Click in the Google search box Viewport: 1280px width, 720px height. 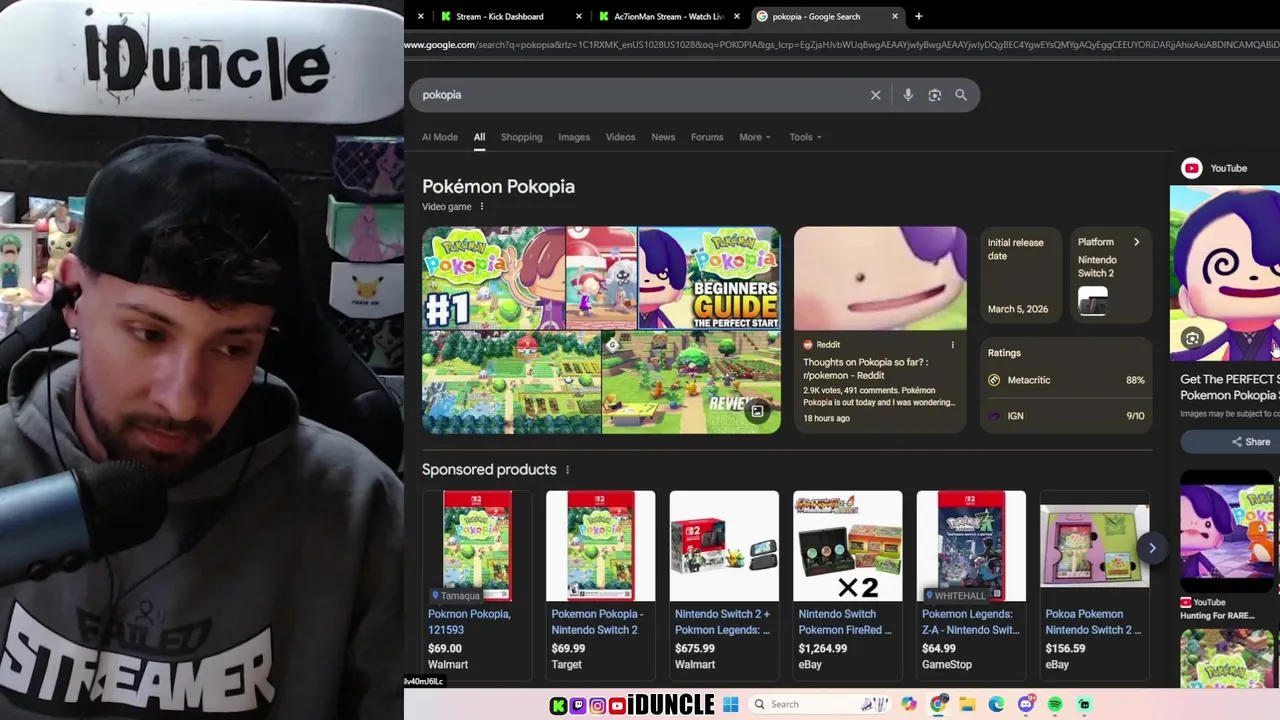pyautogui.click(x=640, y=95)
